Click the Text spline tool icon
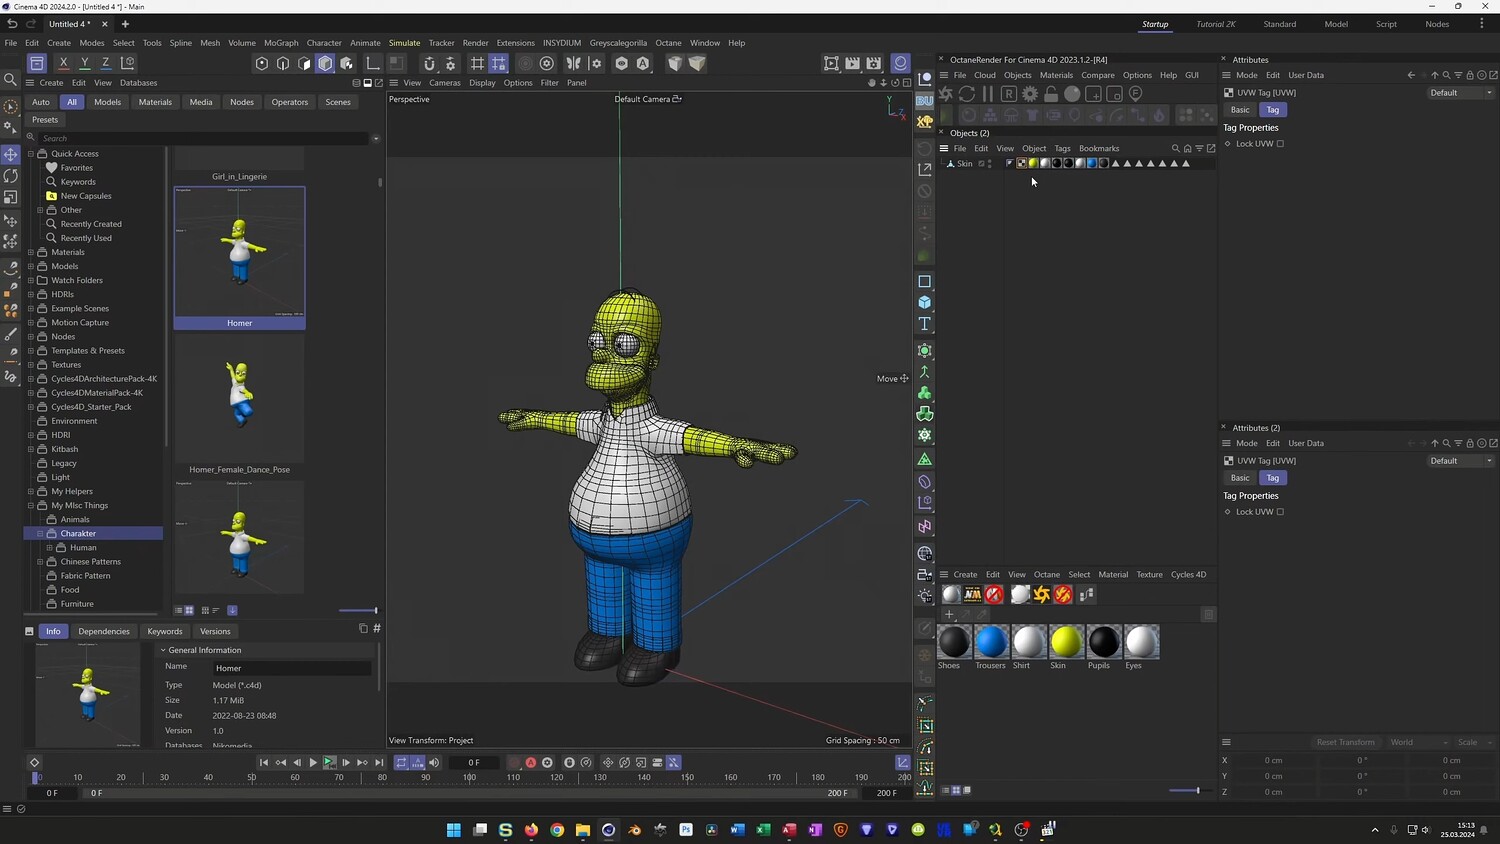The width and height of the screenshot is (1500, 844). [x=925, y=324]
